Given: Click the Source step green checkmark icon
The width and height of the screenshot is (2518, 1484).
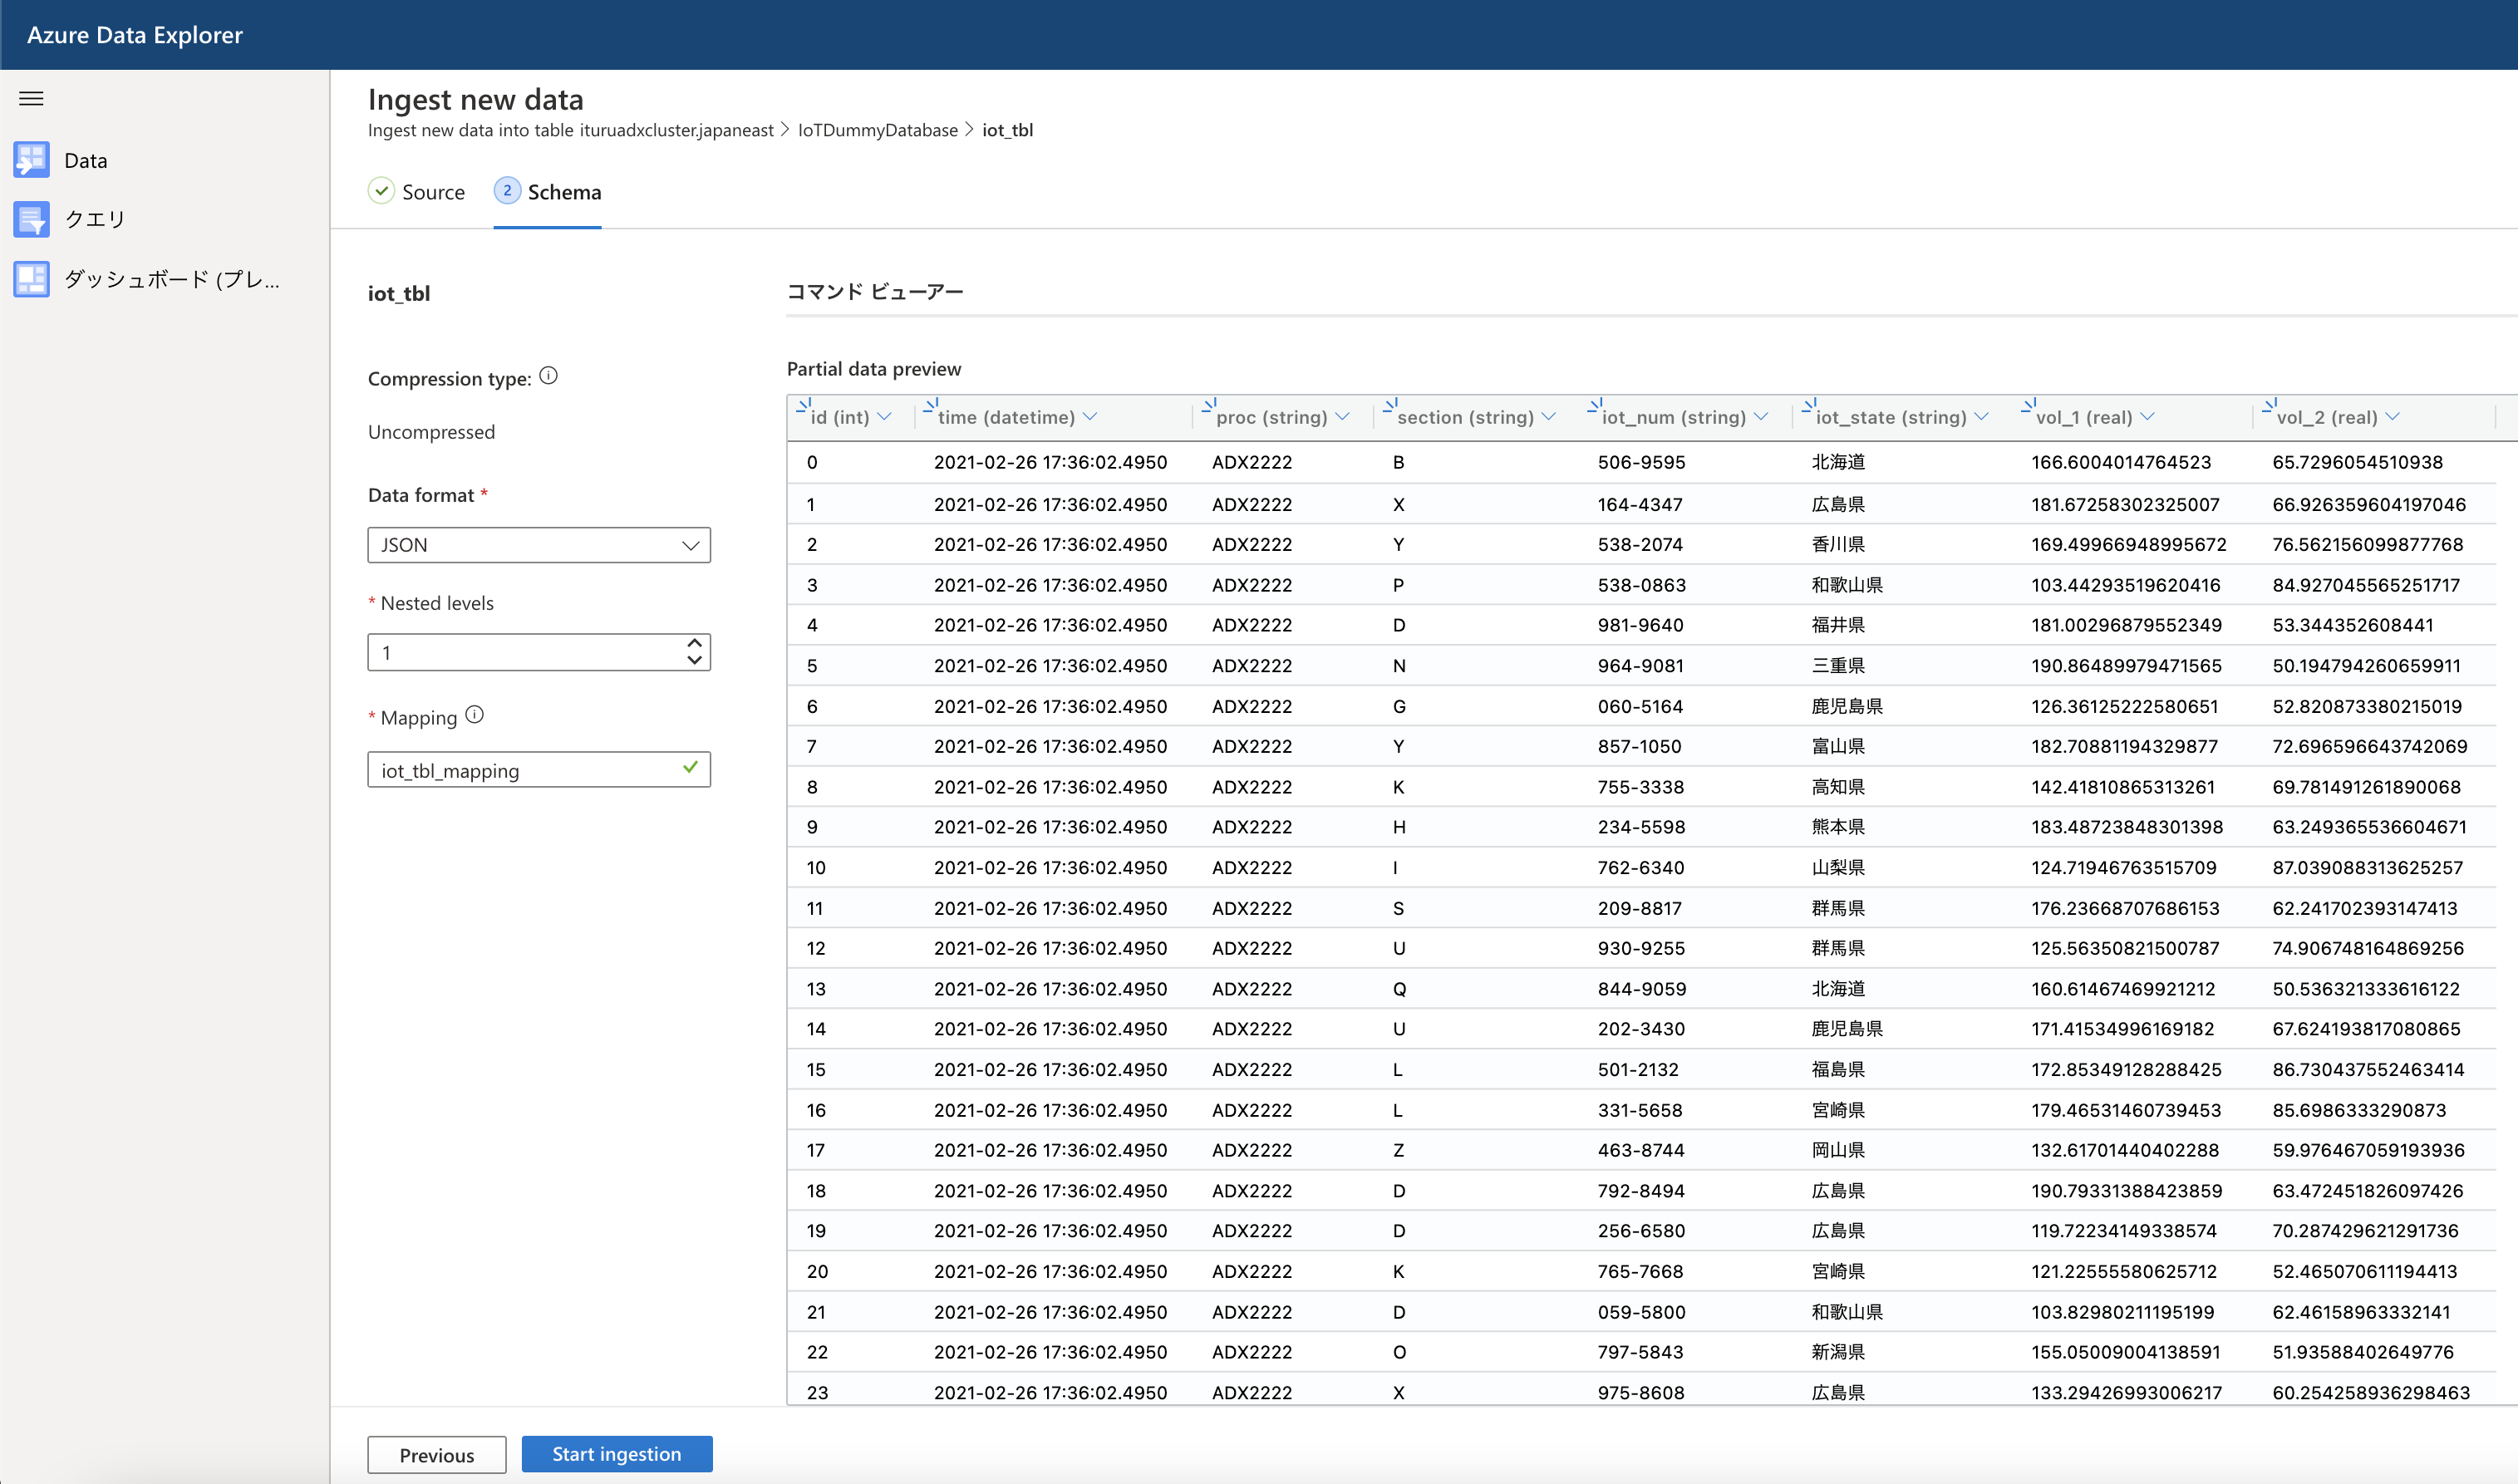Looking at the screenshot, I should pyautogui.click(x=381, y=191).
